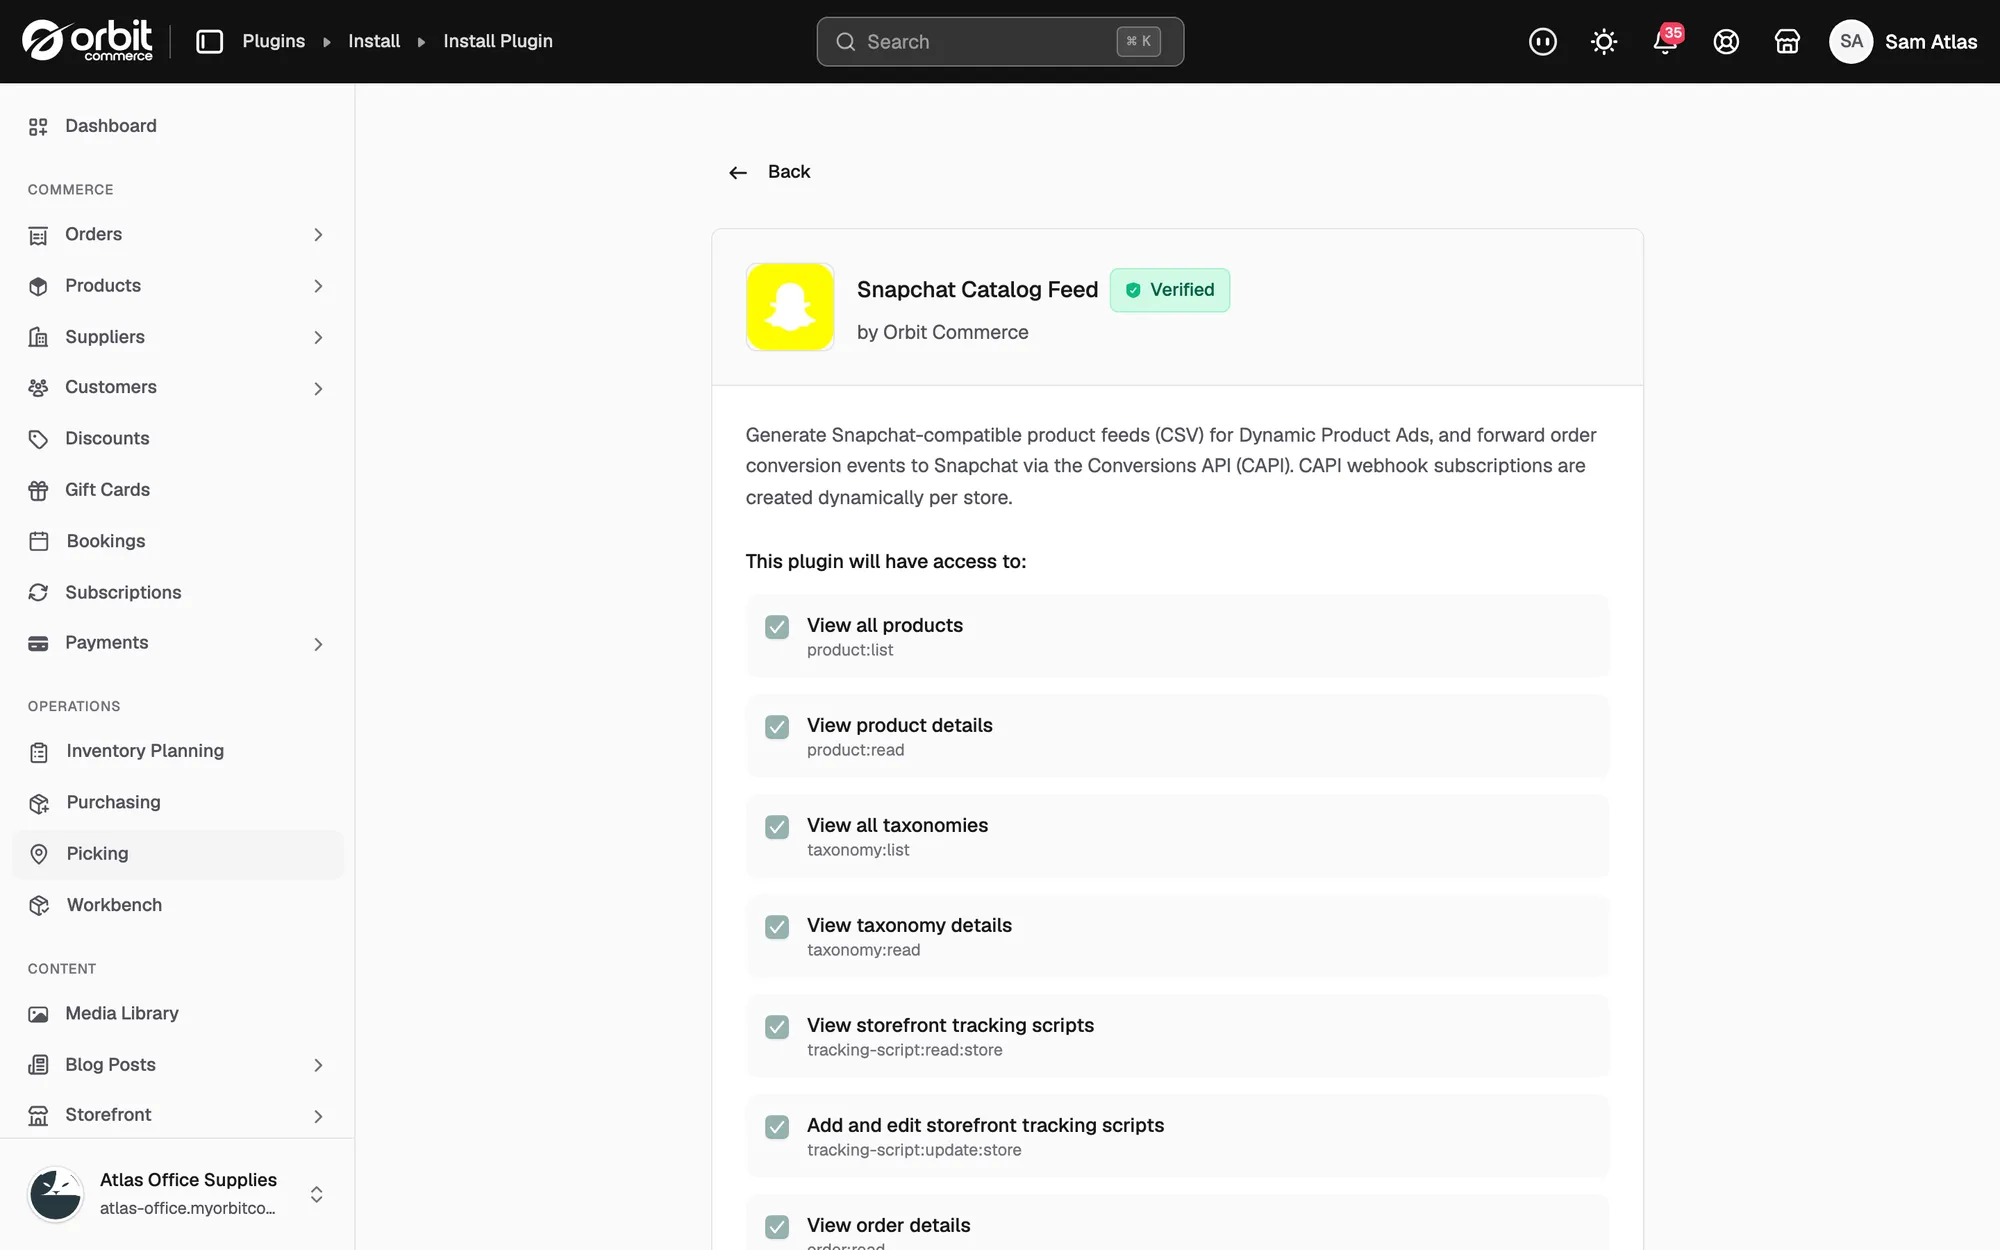Toggle the View order details checkbox
This screenshot has height=1250, width=2000.
click(x=777, y=1227)
